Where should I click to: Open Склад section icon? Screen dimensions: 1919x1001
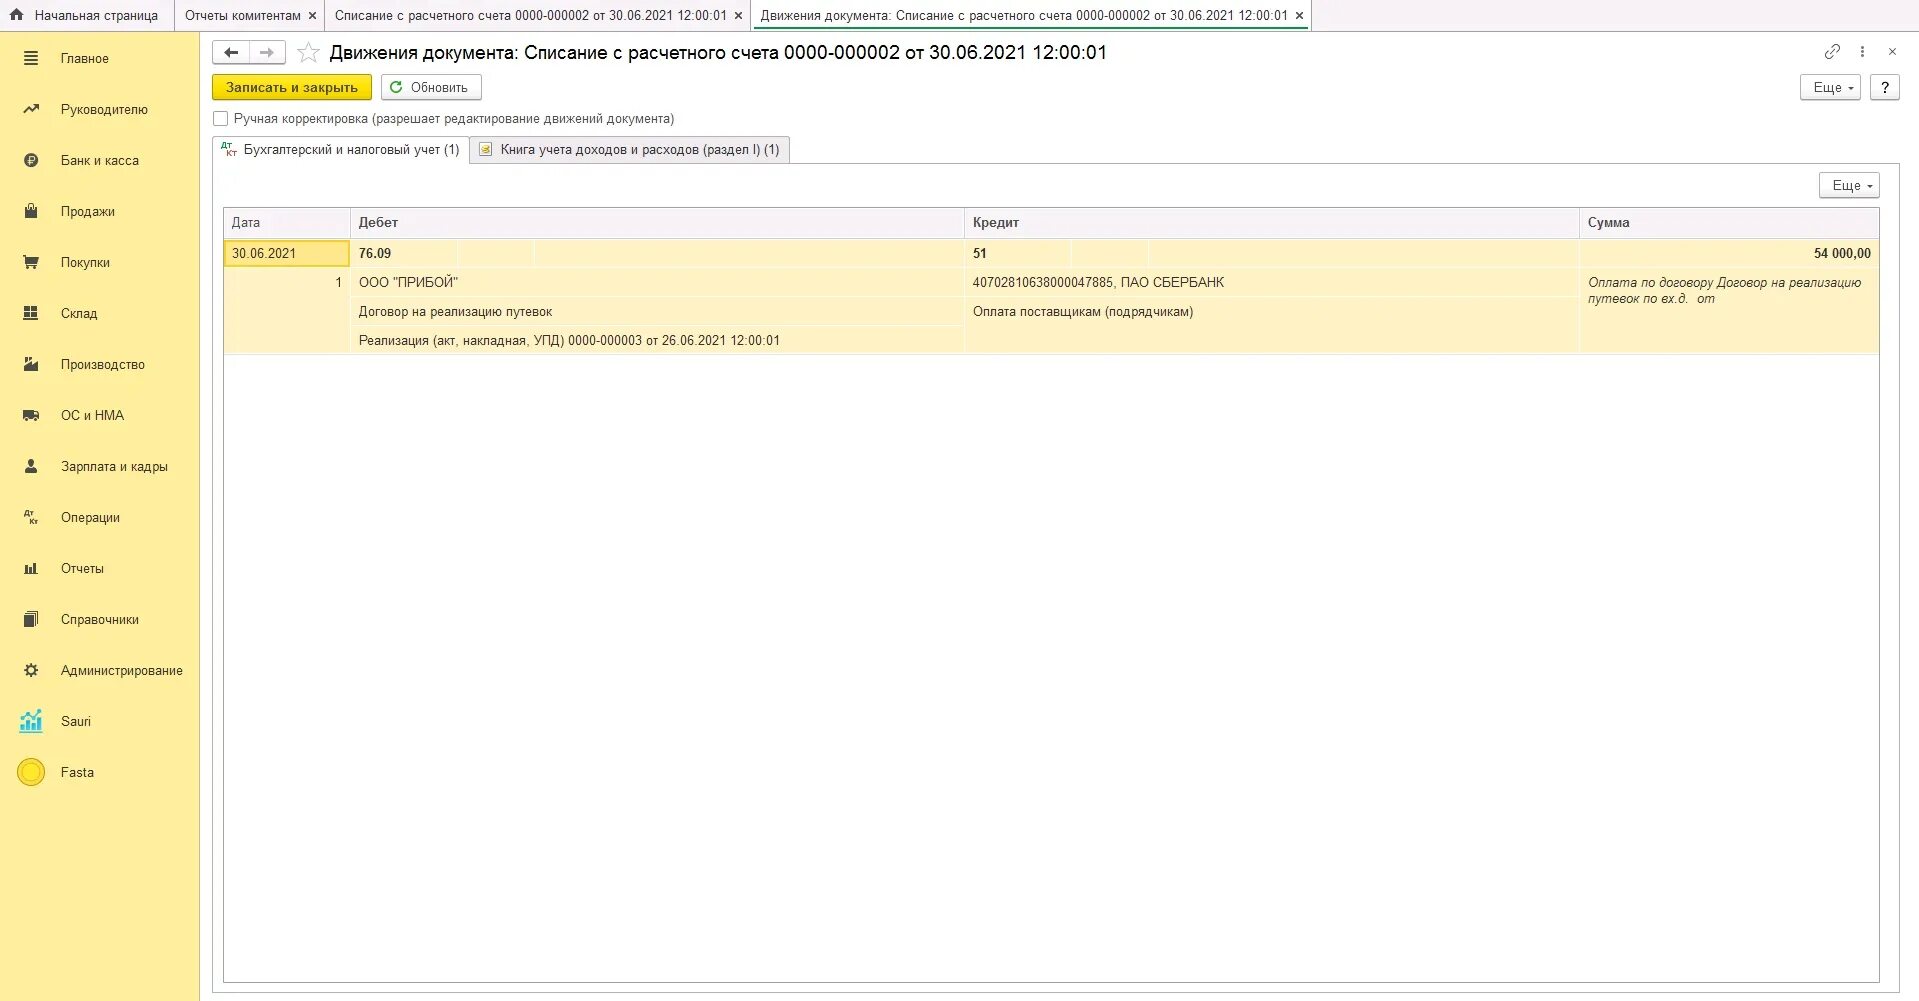tap(31, 314)
